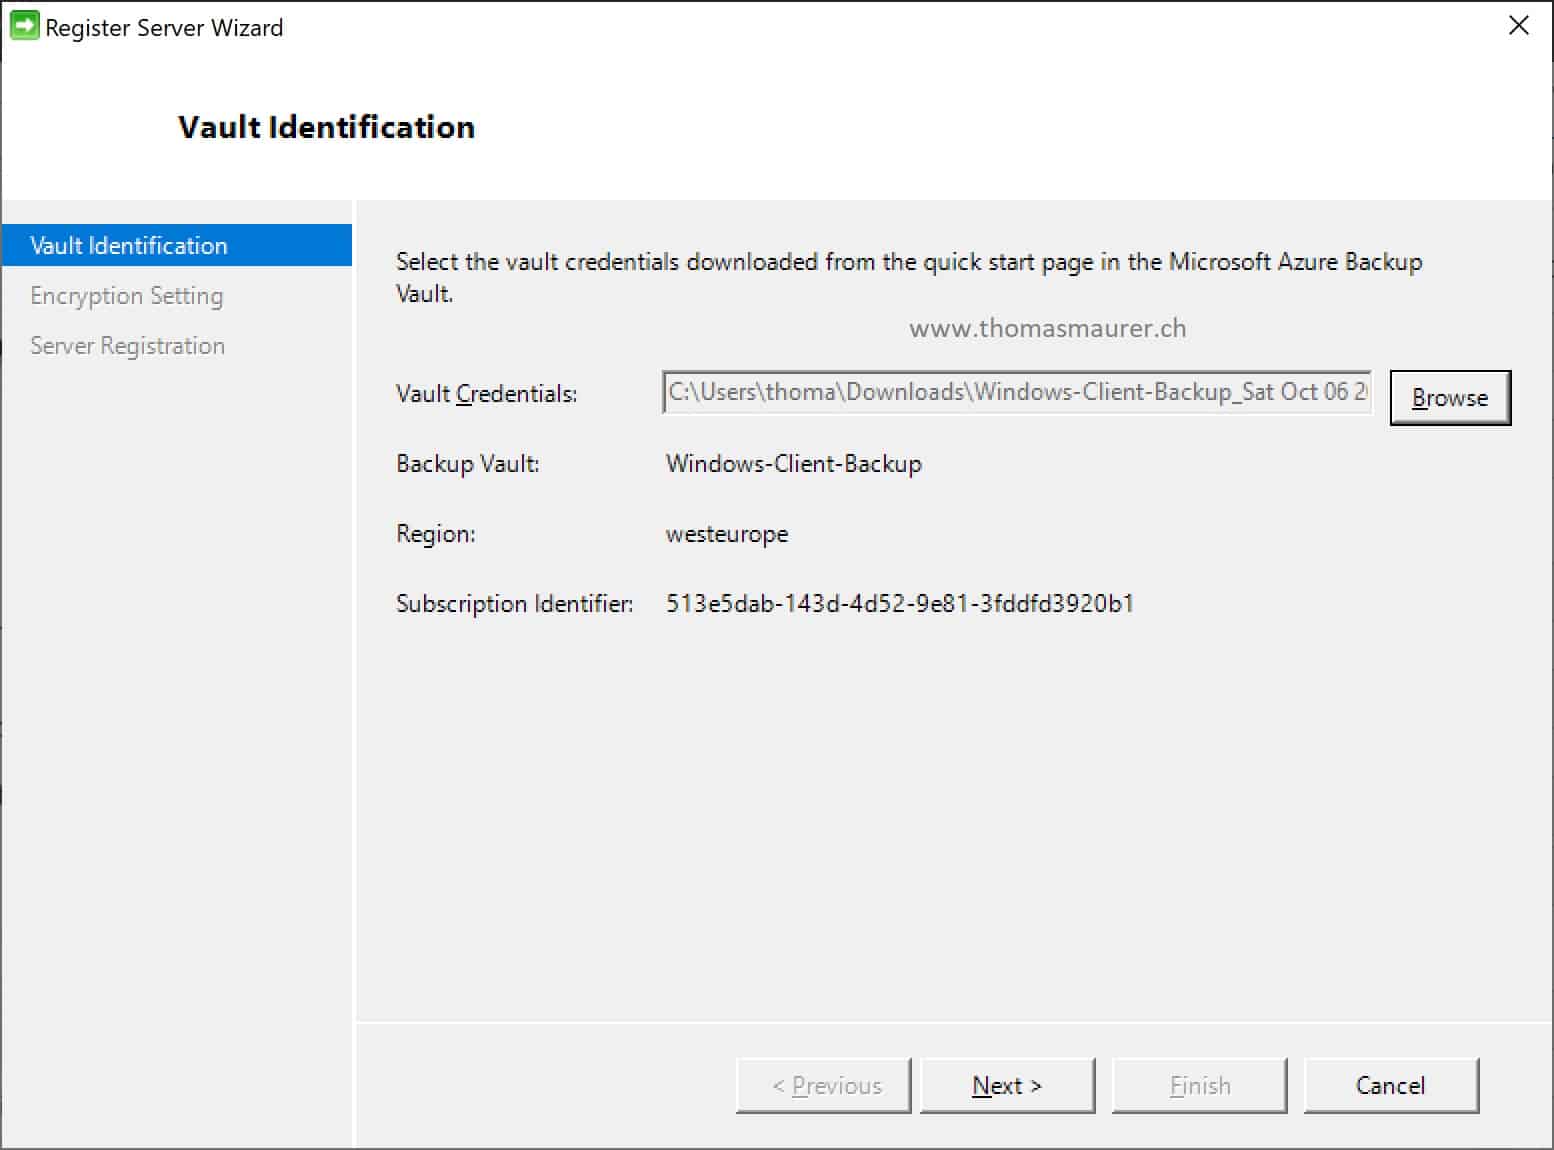Click the Subscription Identifier label
1554x1150 pixels.
pyautogui.click(x=515, y=603)
